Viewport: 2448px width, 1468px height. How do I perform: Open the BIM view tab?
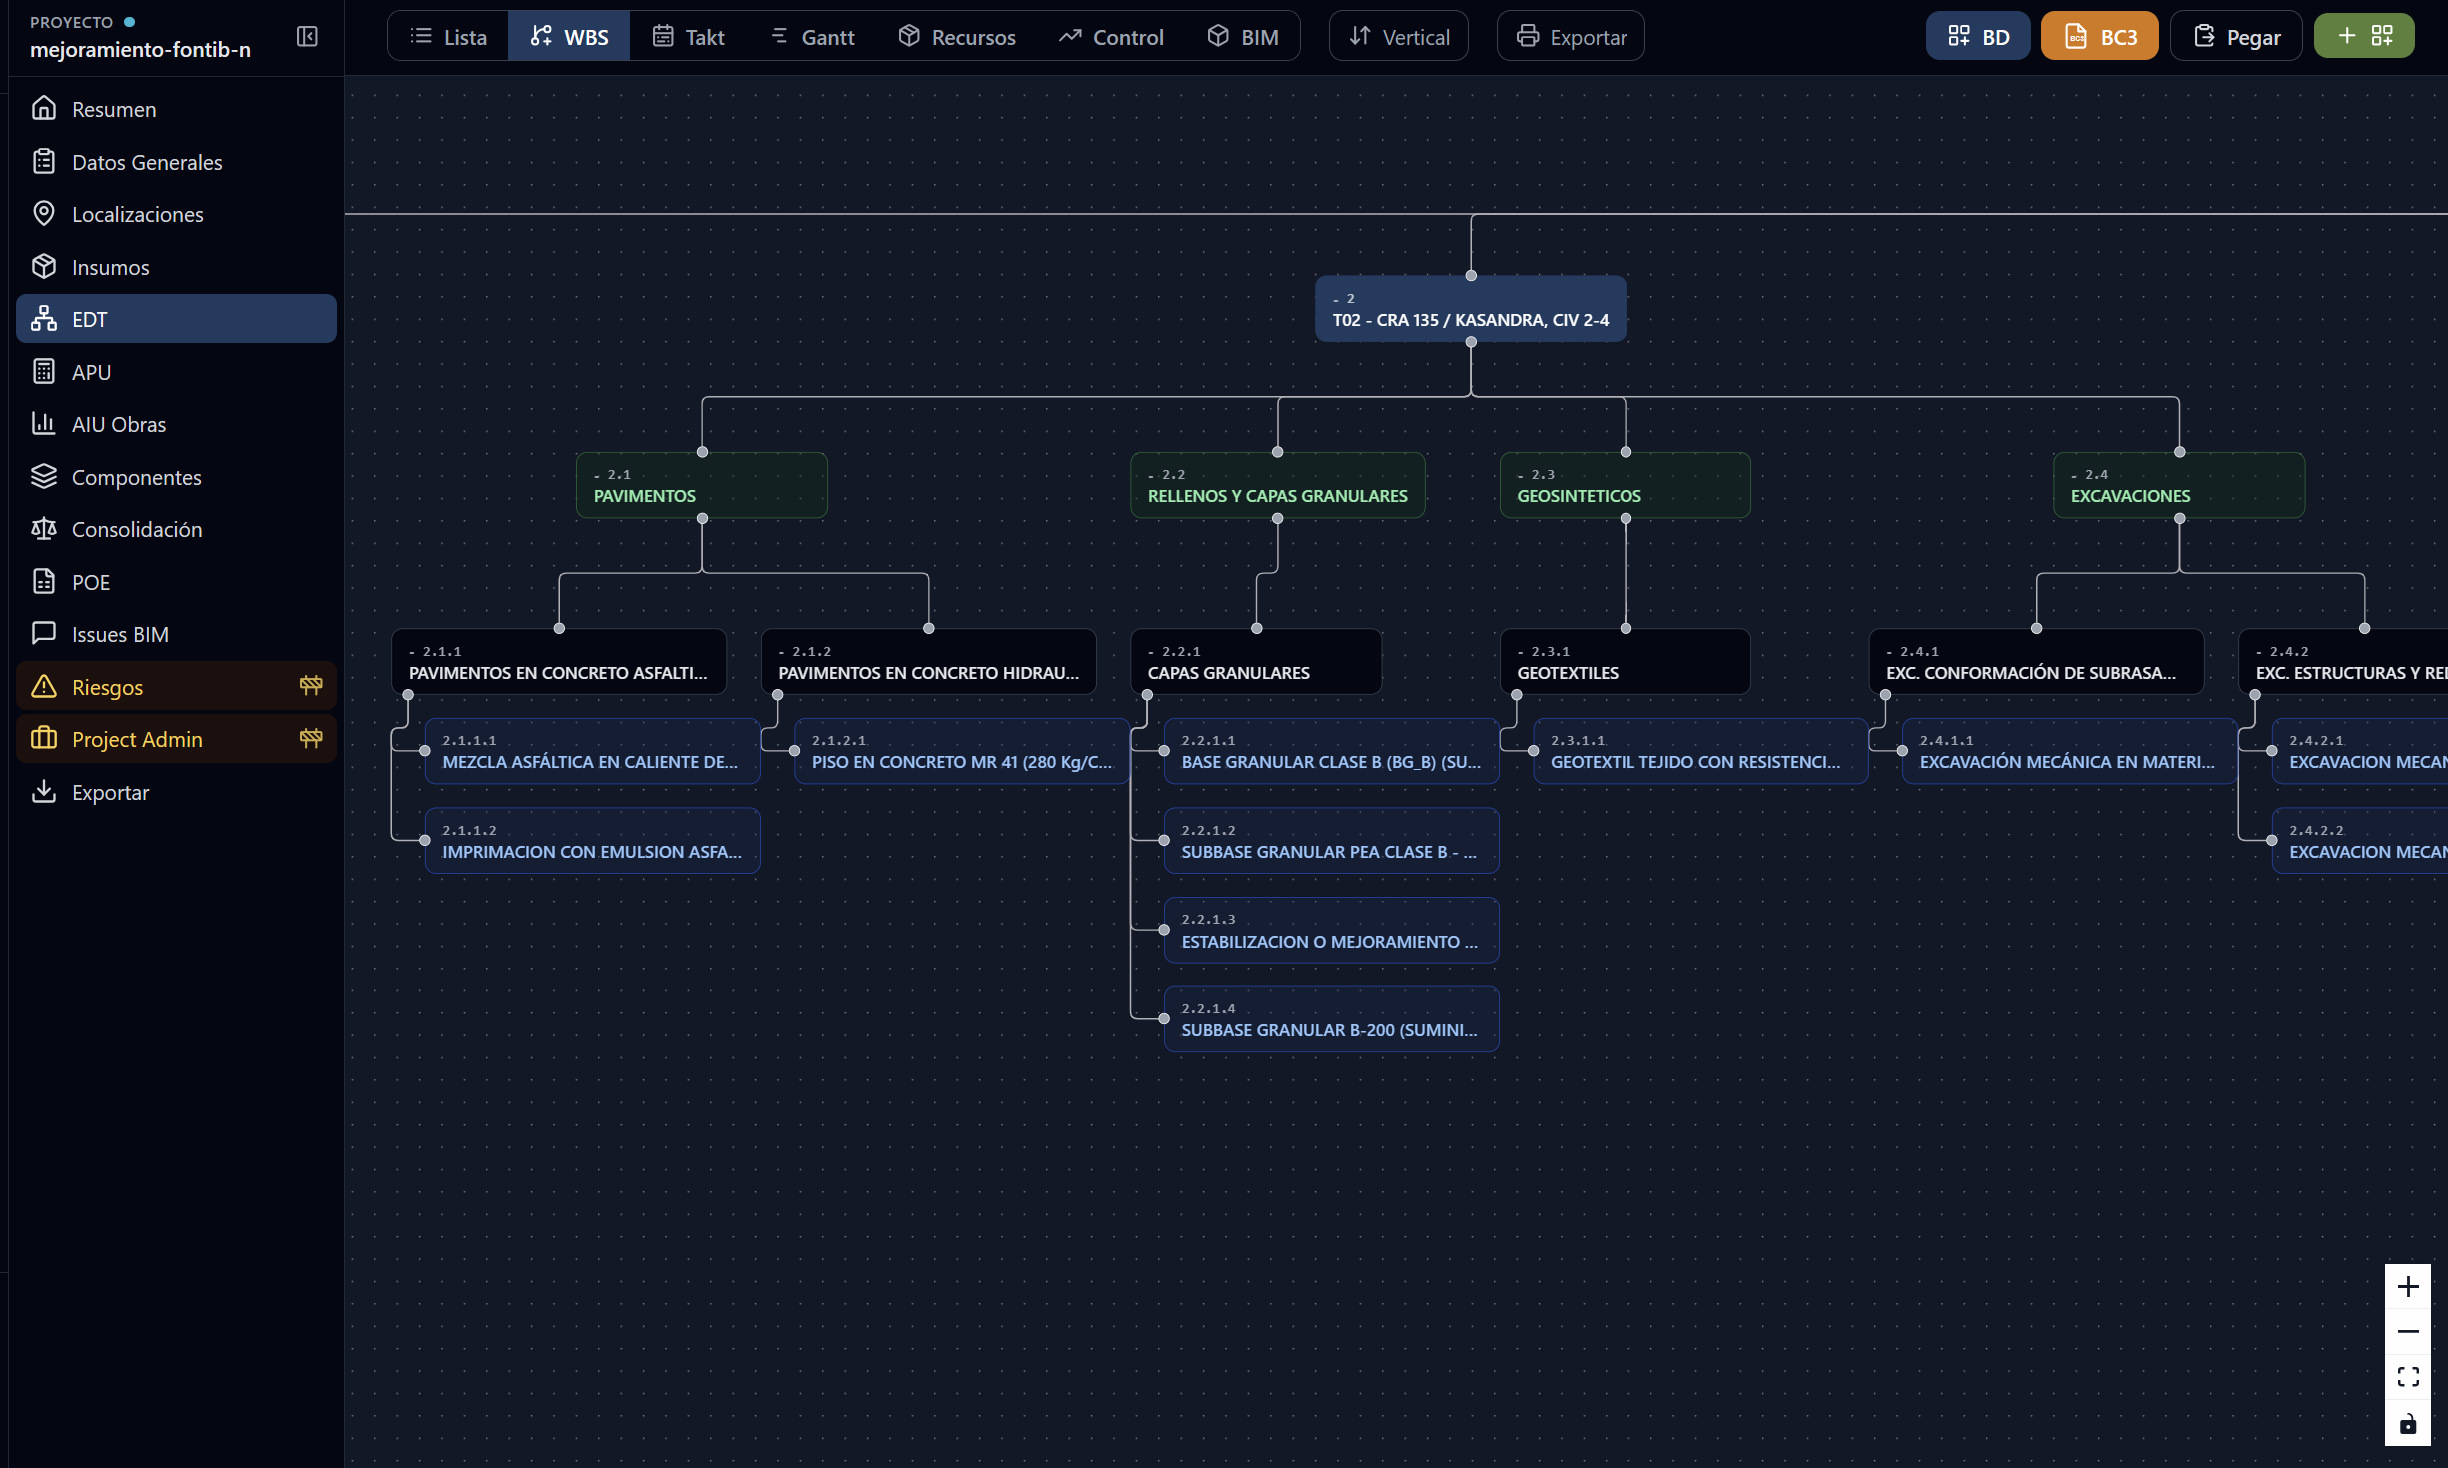[1243, 37]
